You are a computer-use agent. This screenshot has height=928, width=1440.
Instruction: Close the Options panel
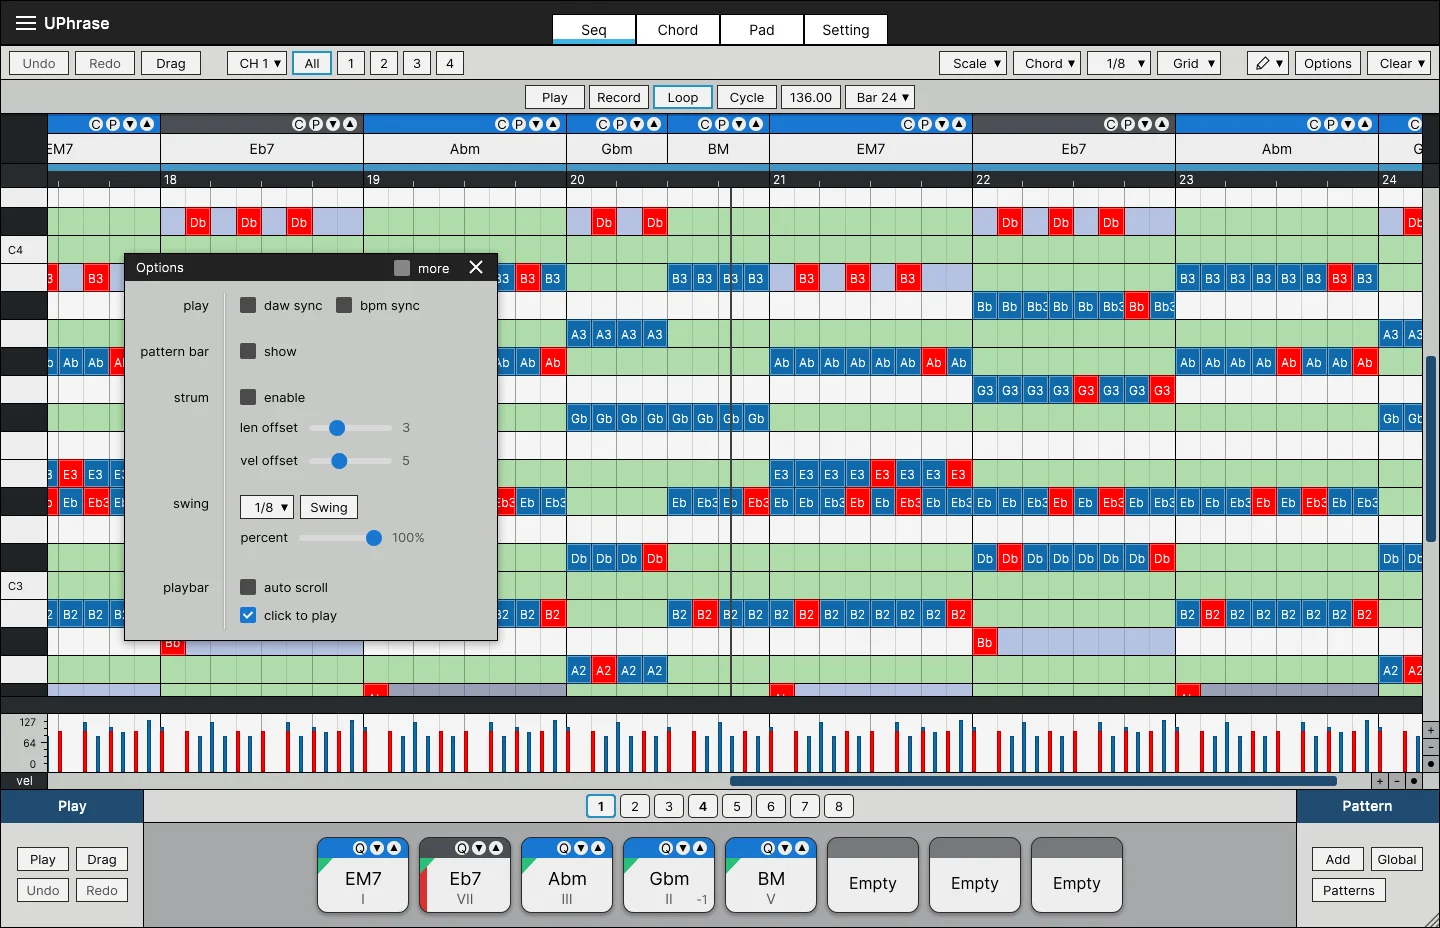click(476, 267)
